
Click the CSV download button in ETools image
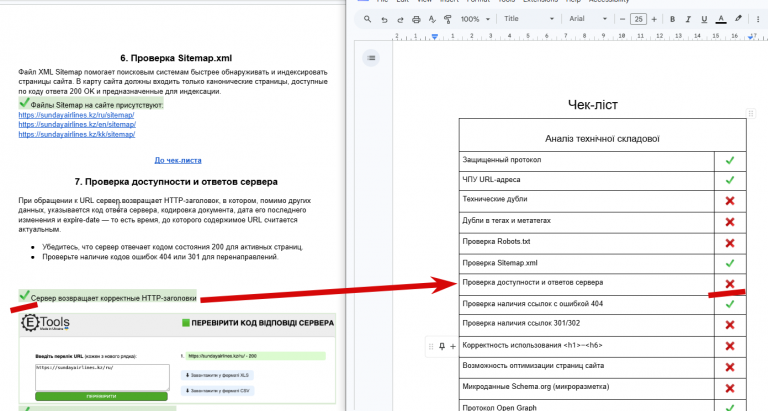(217, 390)
